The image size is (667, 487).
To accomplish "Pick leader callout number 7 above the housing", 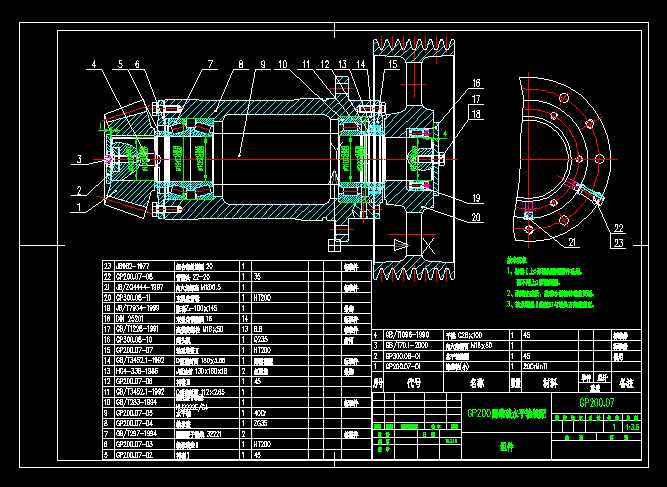I will click(210, 64).
